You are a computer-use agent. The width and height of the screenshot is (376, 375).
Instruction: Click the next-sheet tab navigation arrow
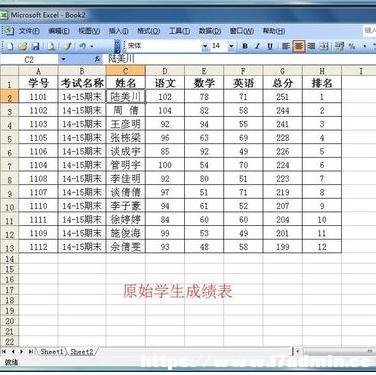[x=22, y=352]
